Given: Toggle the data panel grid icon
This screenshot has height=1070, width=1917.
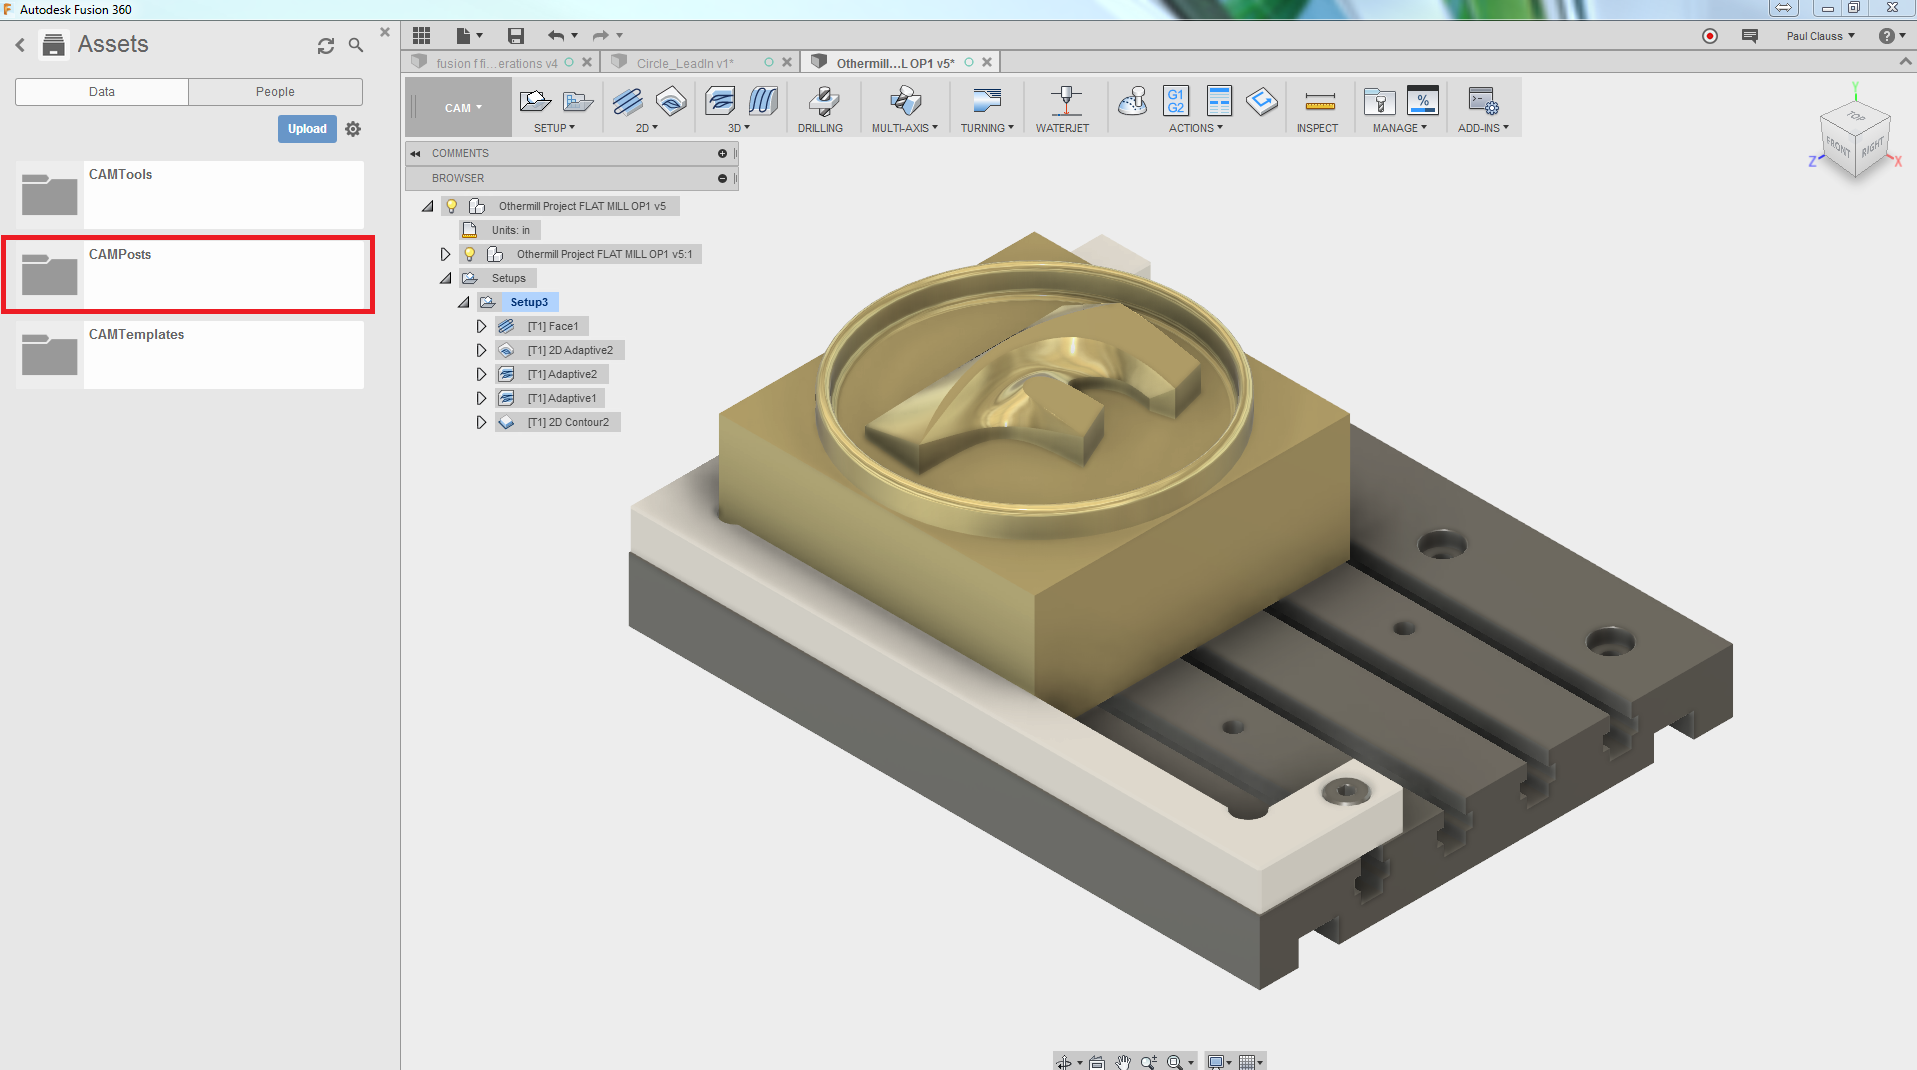Looking at the screenshot, I should 421,36.
